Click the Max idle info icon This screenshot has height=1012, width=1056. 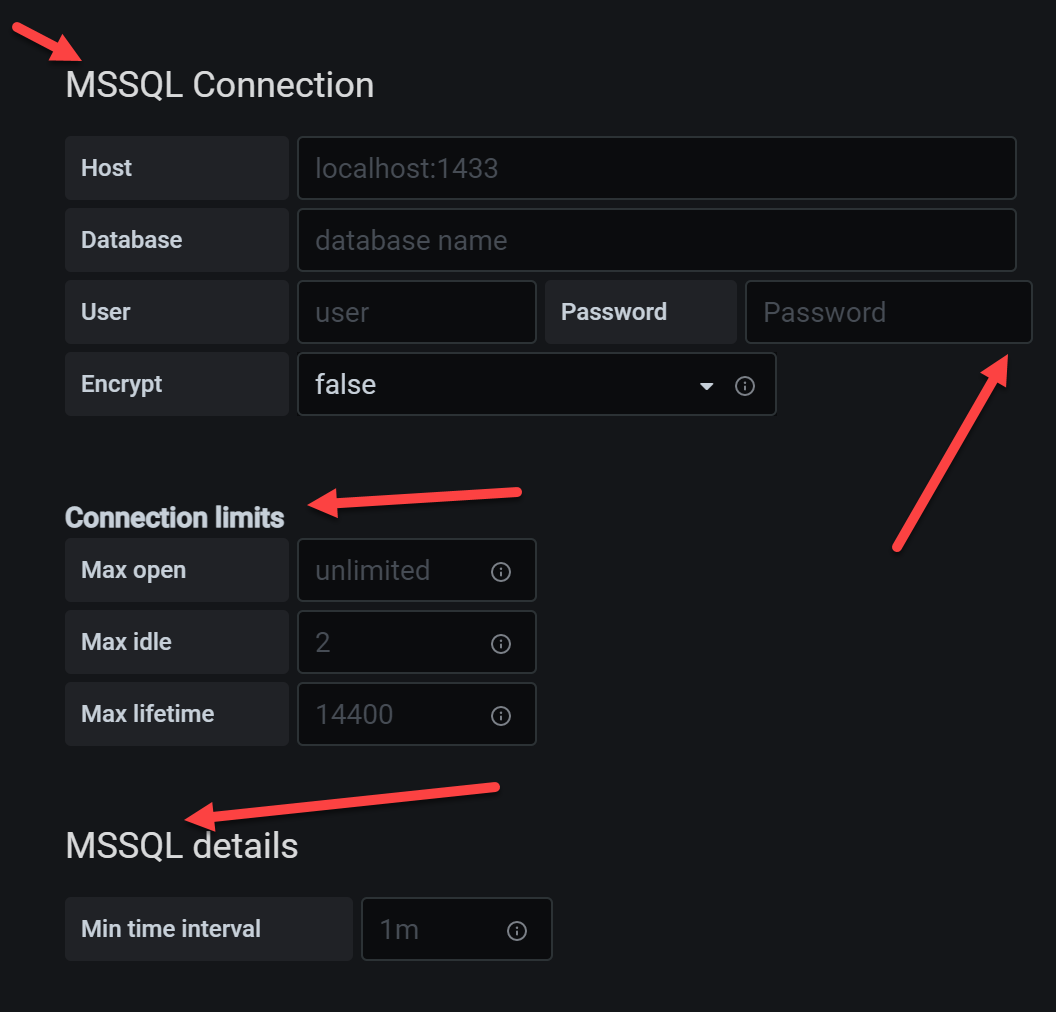500,643
